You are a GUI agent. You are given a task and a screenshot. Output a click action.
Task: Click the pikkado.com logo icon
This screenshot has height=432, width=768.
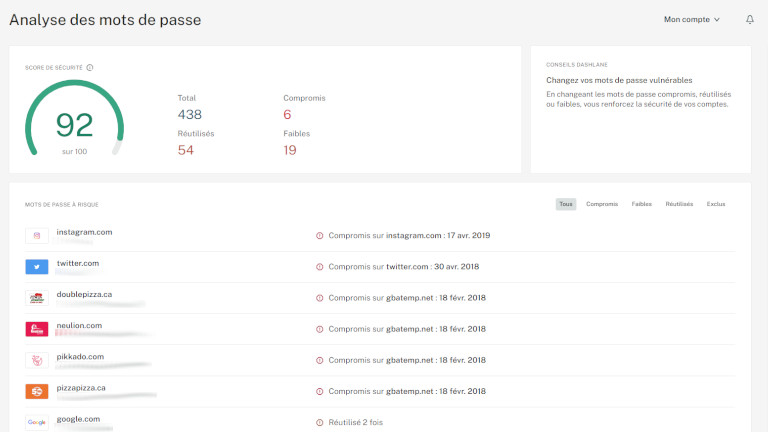coord(37,360)
